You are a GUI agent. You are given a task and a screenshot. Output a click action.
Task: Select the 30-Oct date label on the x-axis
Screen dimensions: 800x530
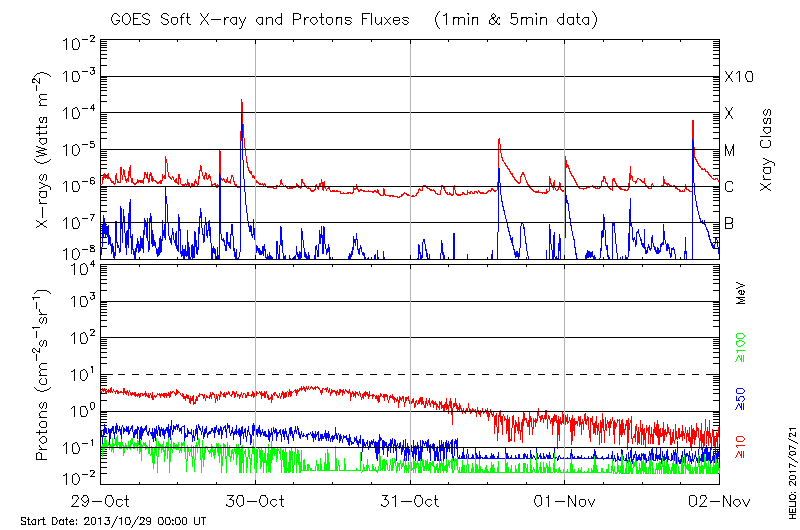(x=256, y=500)
